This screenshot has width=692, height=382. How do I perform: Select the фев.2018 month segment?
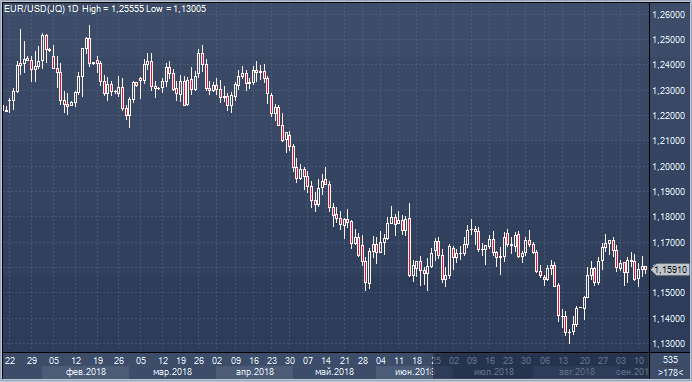coord(86,372)
